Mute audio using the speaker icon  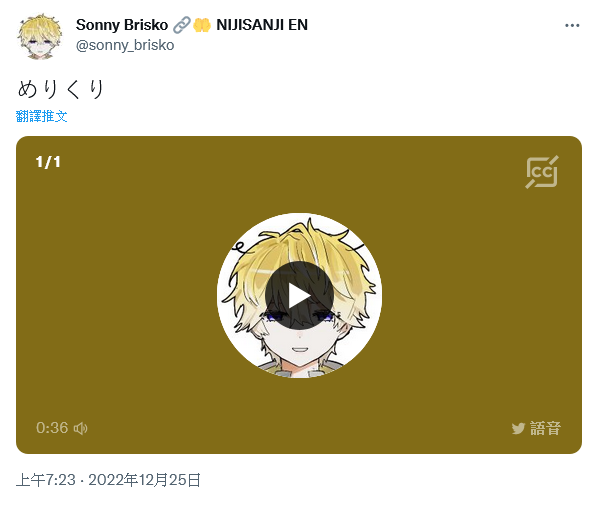point(80,428)
